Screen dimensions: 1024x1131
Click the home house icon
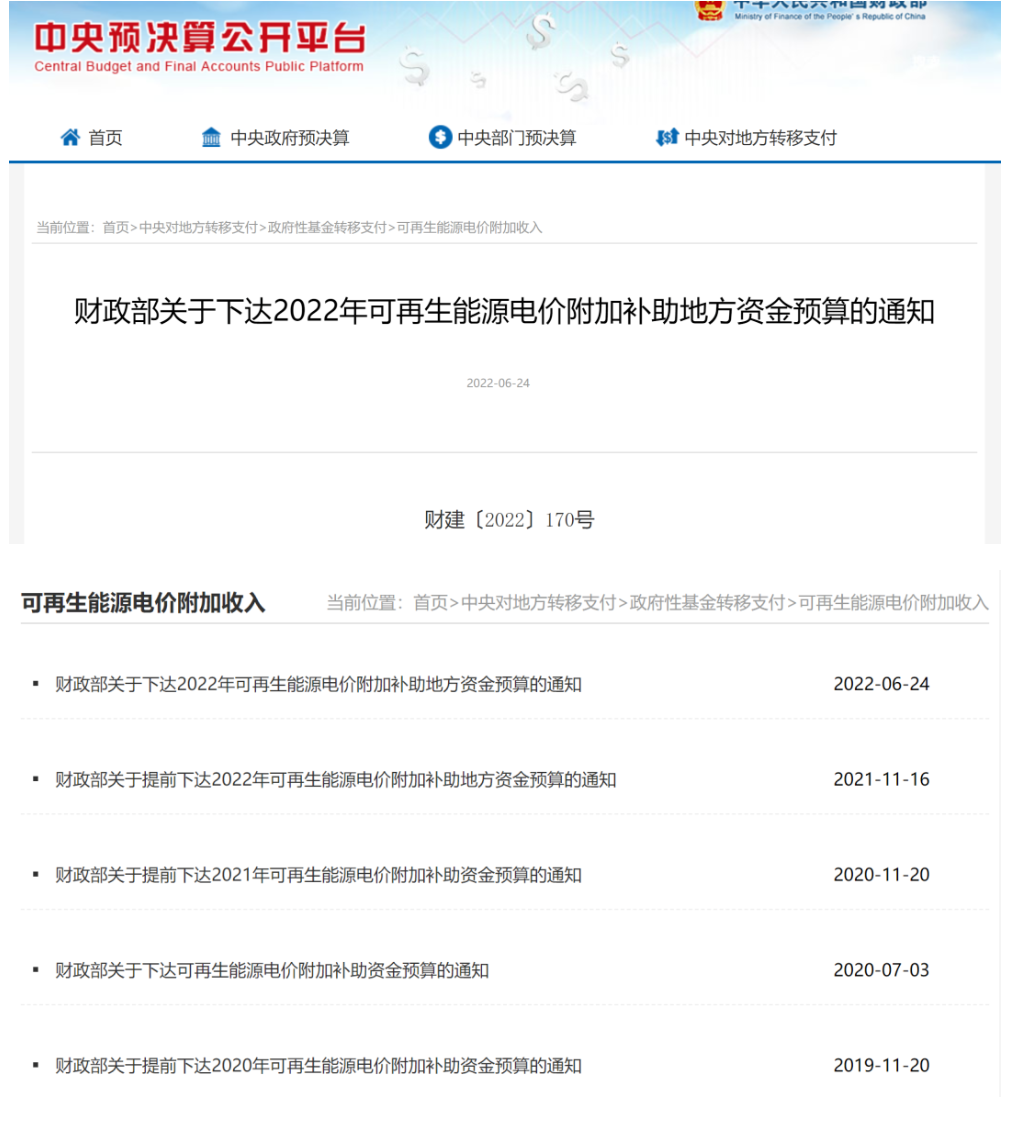(70, 138)
